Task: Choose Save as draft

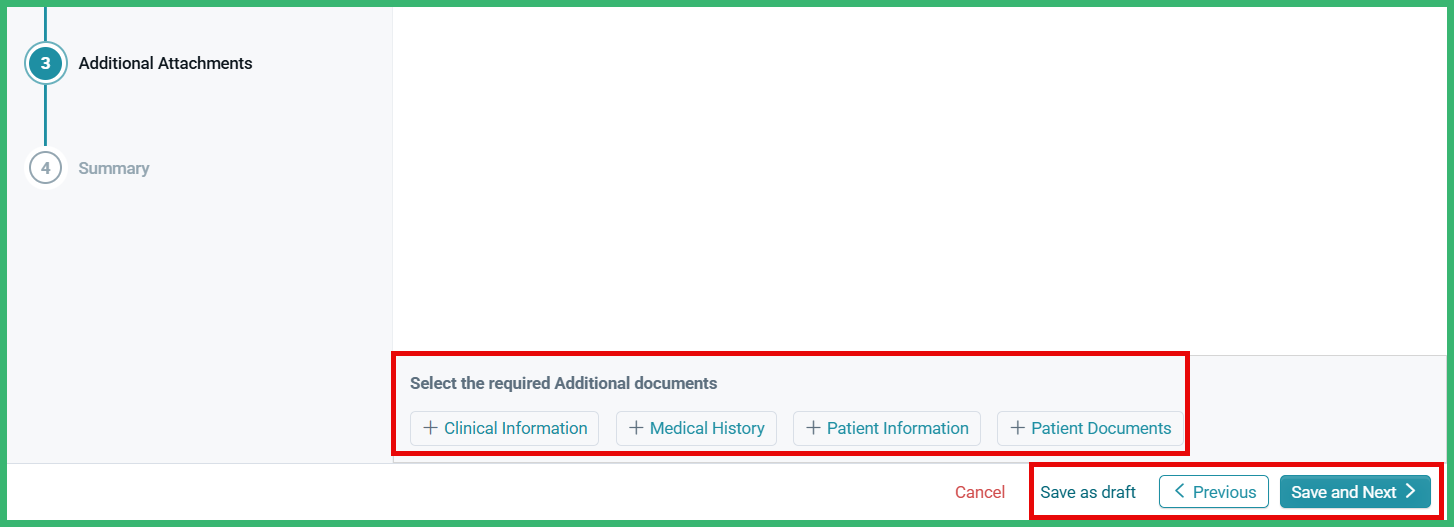Action: point(1088,492)
